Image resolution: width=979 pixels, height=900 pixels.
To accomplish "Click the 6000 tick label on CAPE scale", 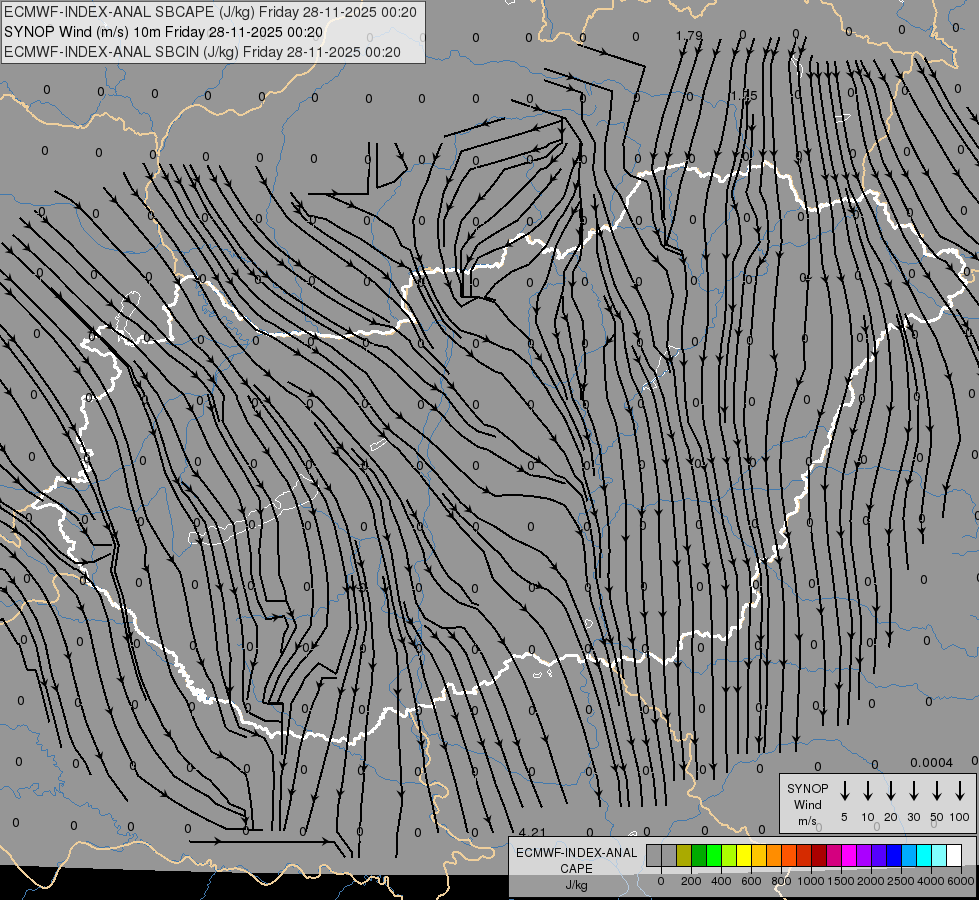I will pos(961,881).
